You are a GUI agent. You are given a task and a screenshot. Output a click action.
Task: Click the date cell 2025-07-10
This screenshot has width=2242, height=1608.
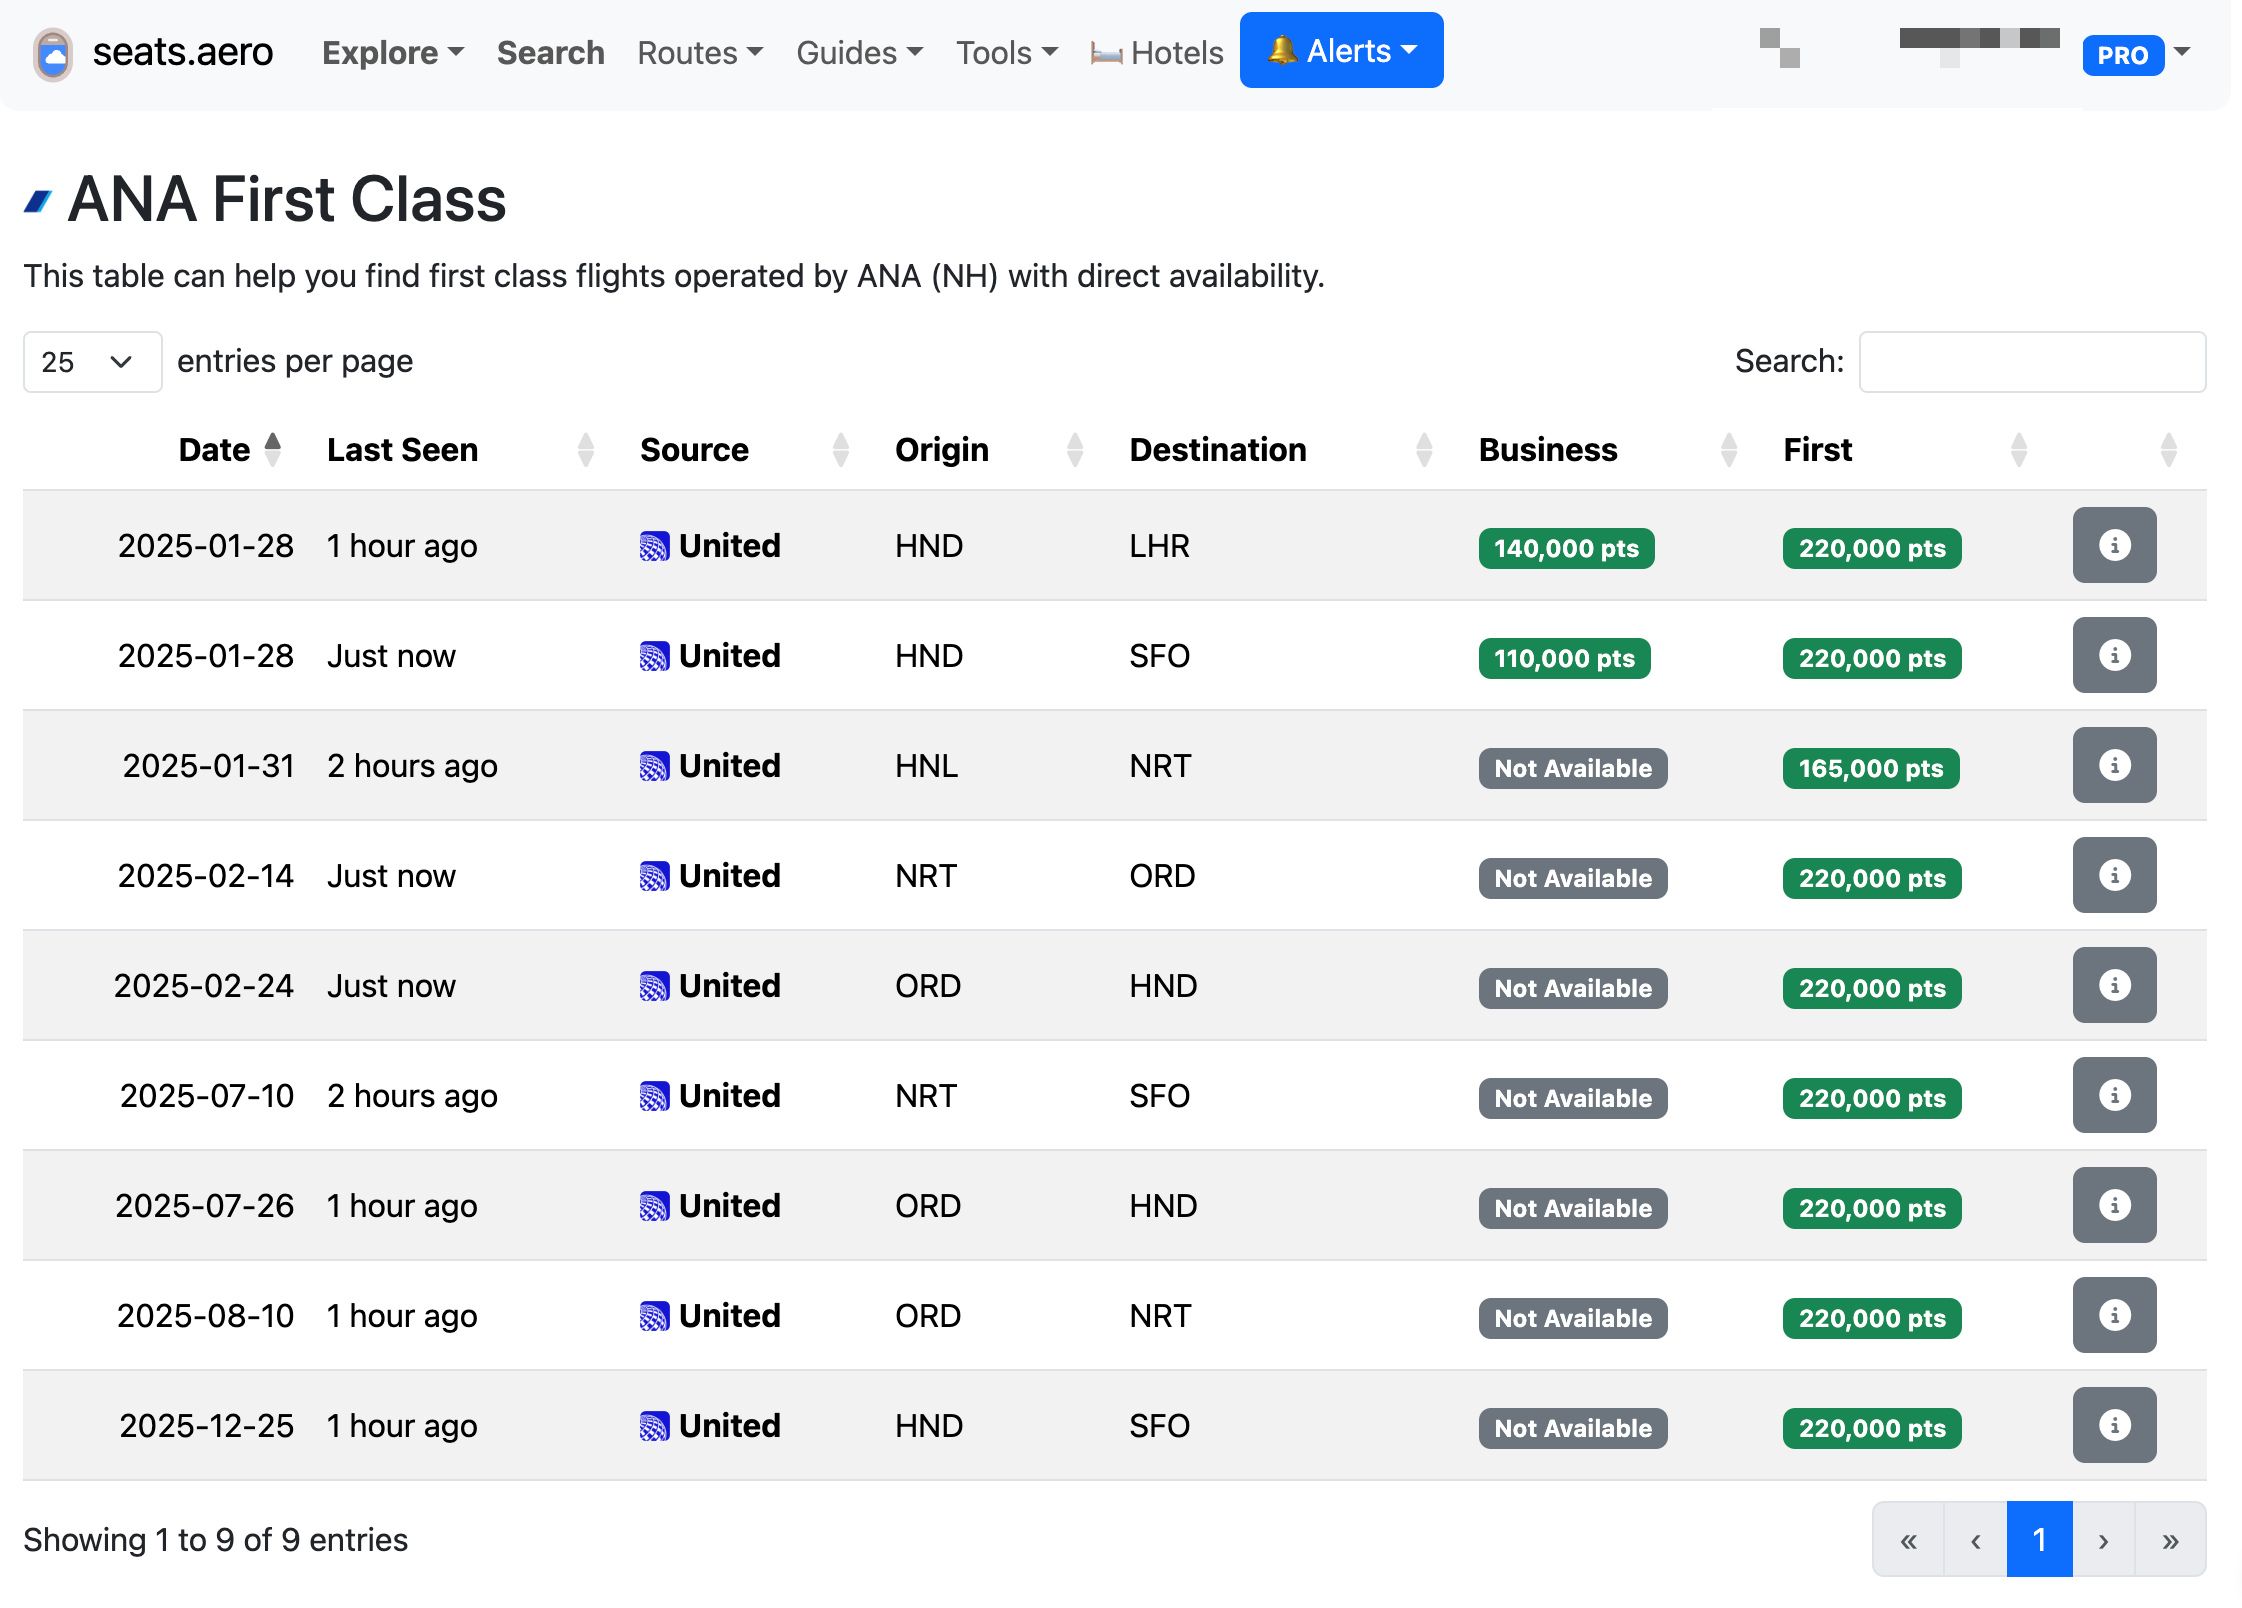point(207,1096)
